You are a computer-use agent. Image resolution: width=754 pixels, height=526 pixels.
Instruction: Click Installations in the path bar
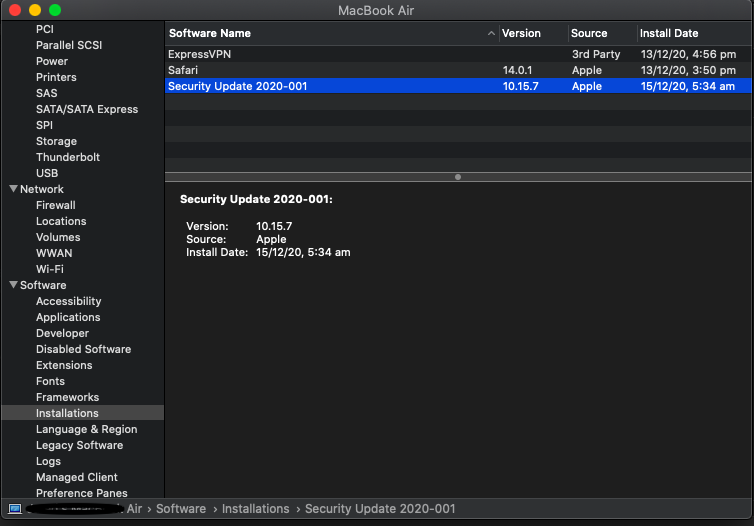255,509
